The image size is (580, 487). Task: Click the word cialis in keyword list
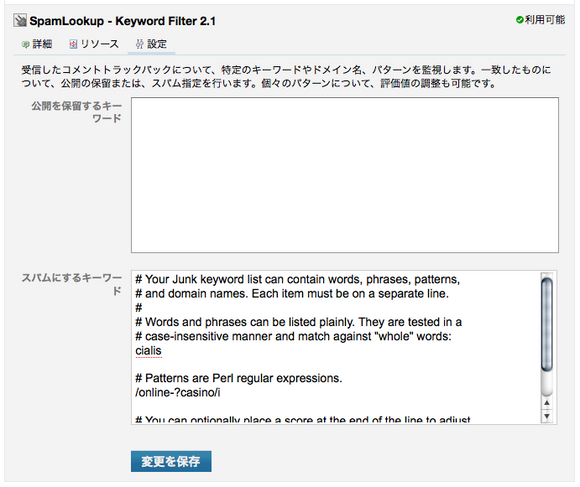pyautogui.click(x=148, y=351)
